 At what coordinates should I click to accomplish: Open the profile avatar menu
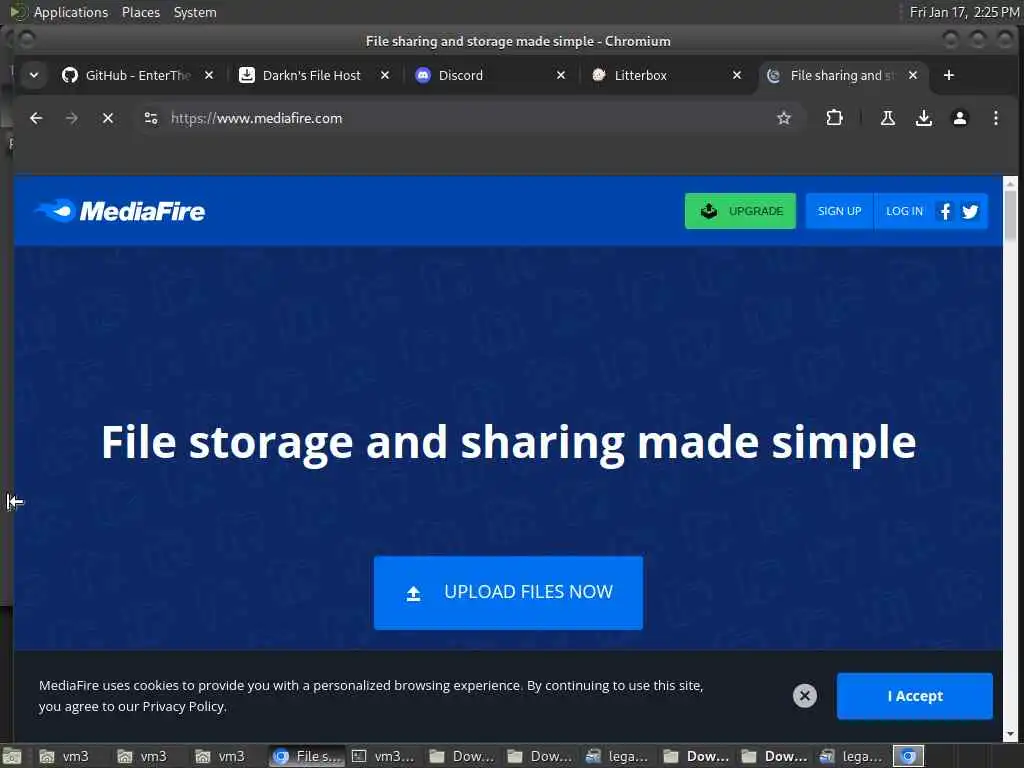[x=959, y=118]
